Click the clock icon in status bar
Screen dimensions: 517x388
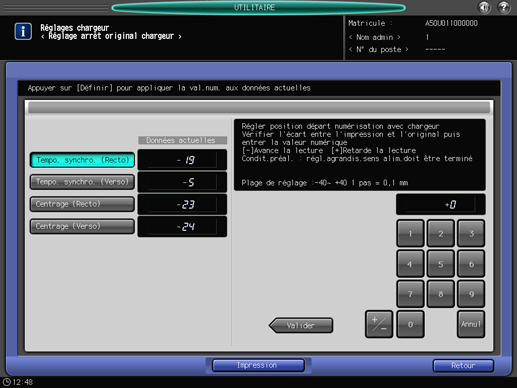coord(7,382)
